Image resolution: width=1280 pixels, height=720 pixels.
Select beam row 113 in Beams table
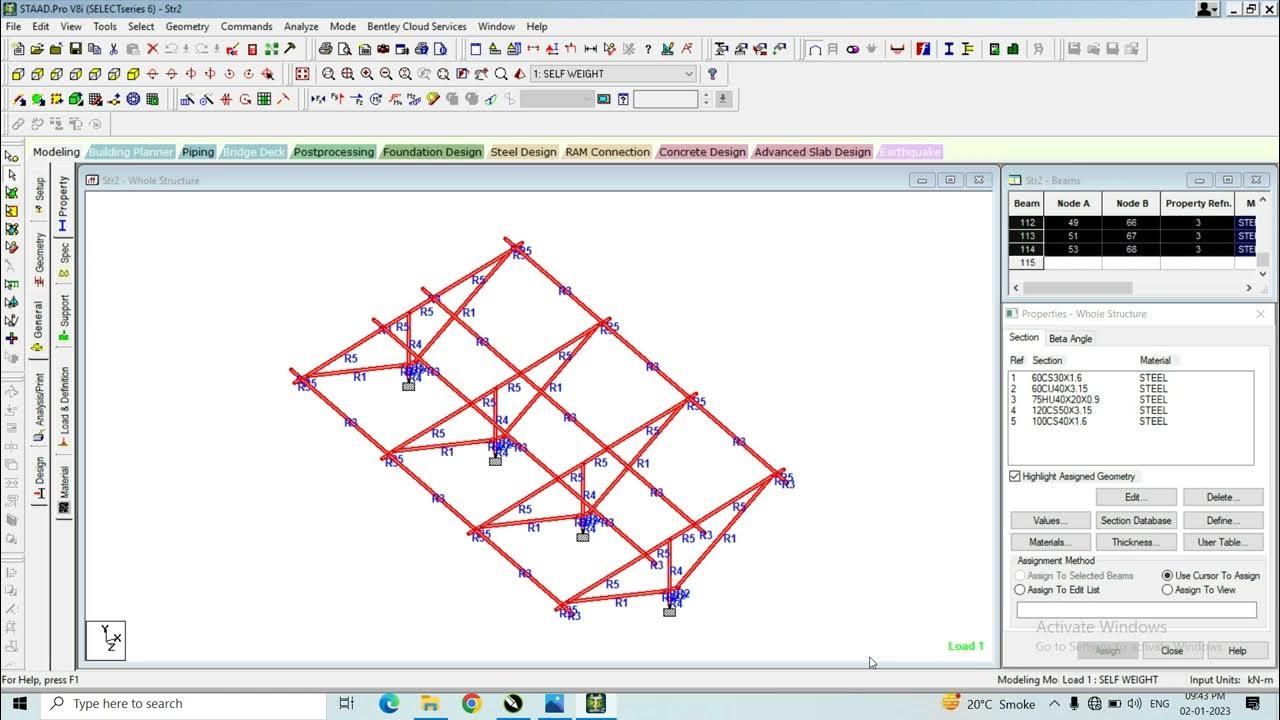[1133, 236]
